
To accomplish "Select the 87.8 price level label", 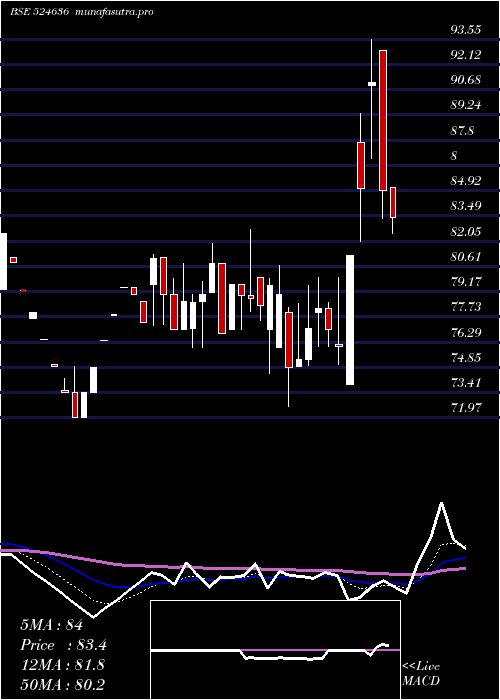I will 462,131.
